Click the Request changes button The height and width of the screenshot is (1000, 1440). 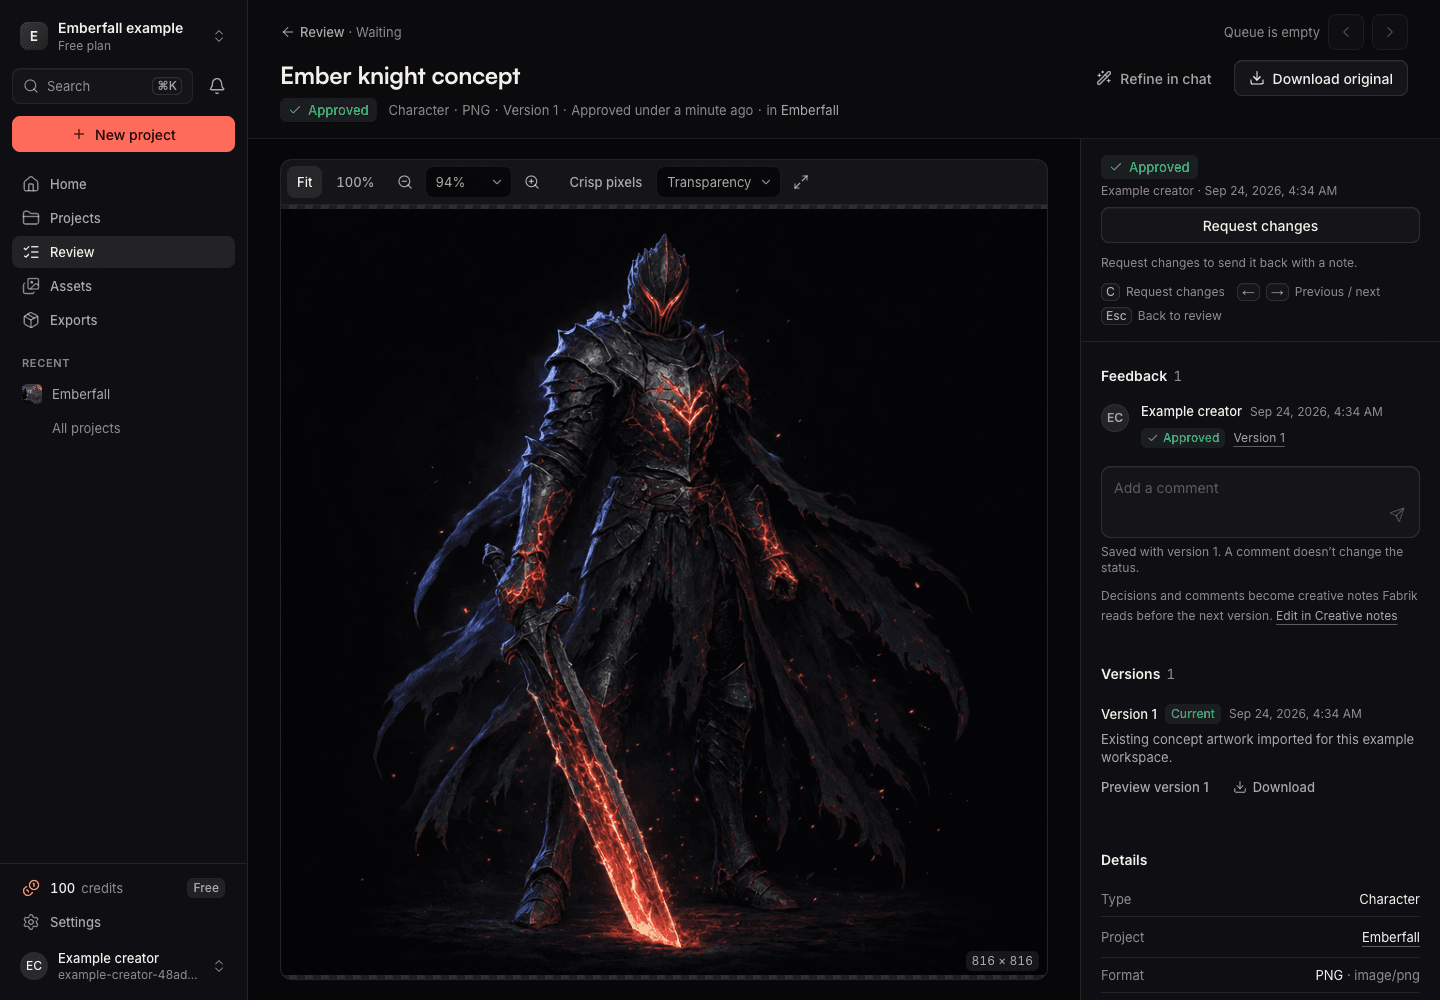pyautogui.click(x=1260, y=225)
